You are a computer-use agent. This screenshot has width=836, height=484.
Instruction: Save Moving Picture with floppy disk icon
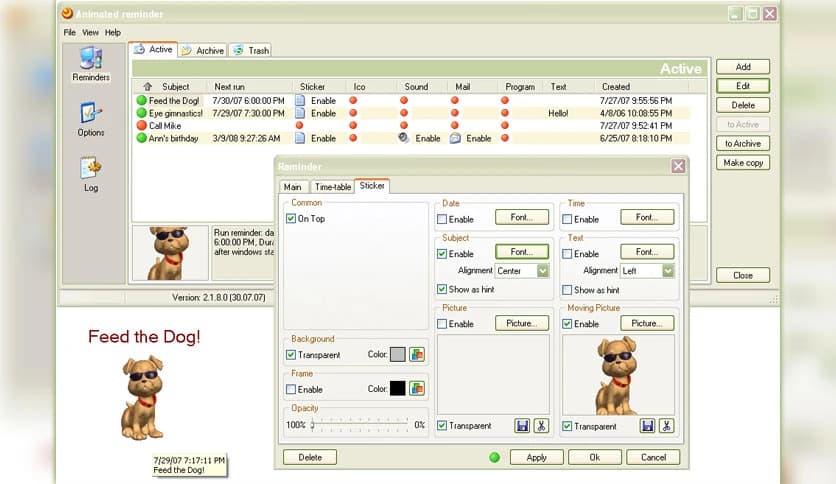(x=647, y=426)
